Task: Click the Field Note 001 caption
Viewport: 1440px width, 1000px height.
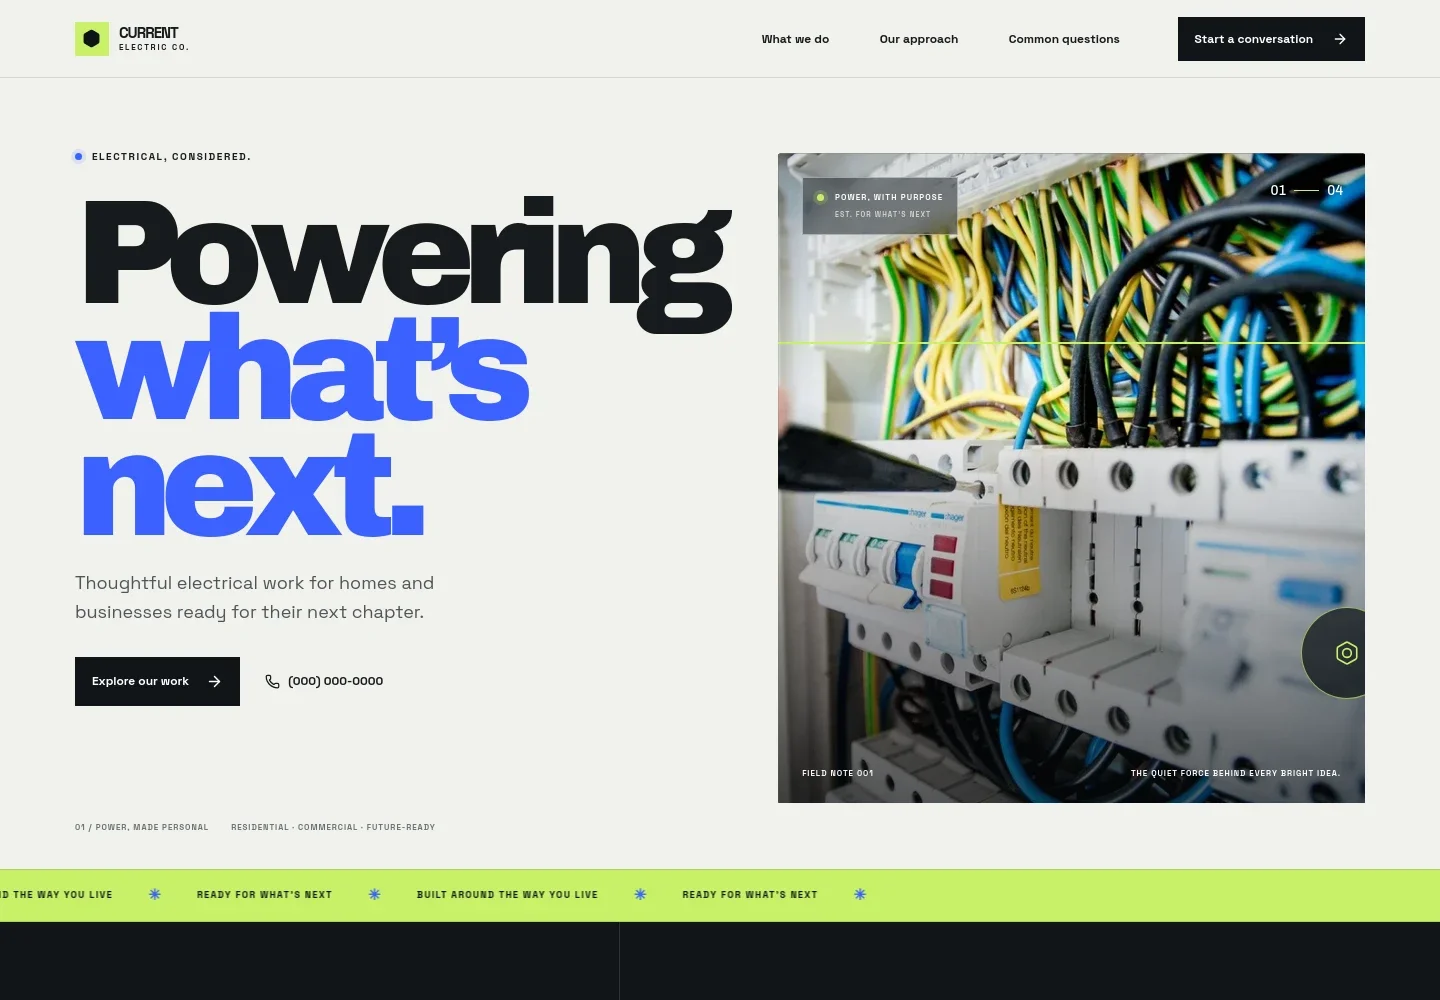Action: coord(838,773)
